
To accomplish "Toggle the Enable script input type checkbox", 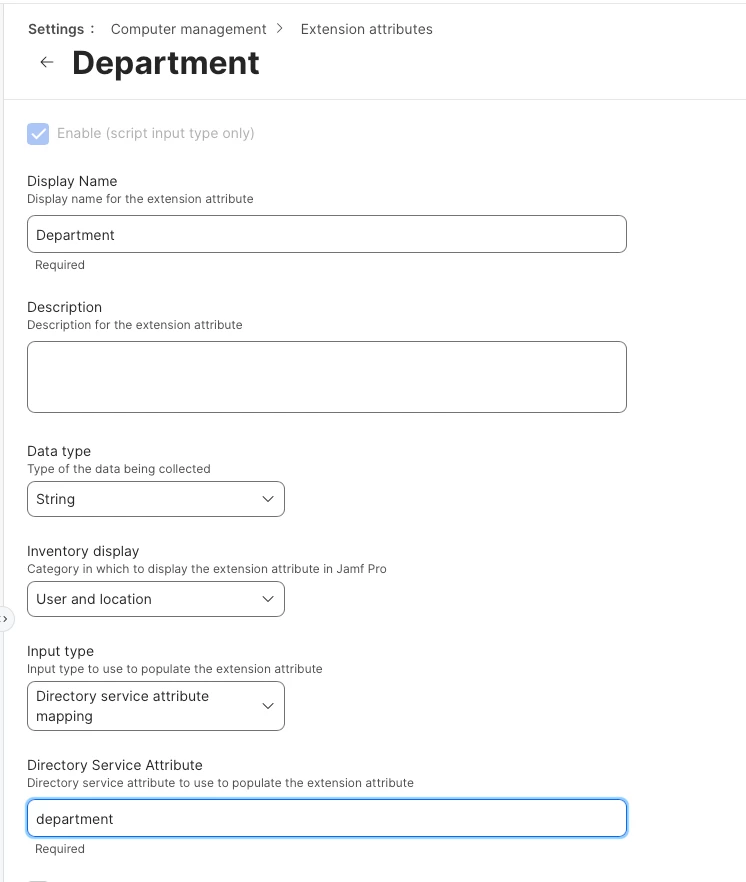I will [x=38, y=134].
